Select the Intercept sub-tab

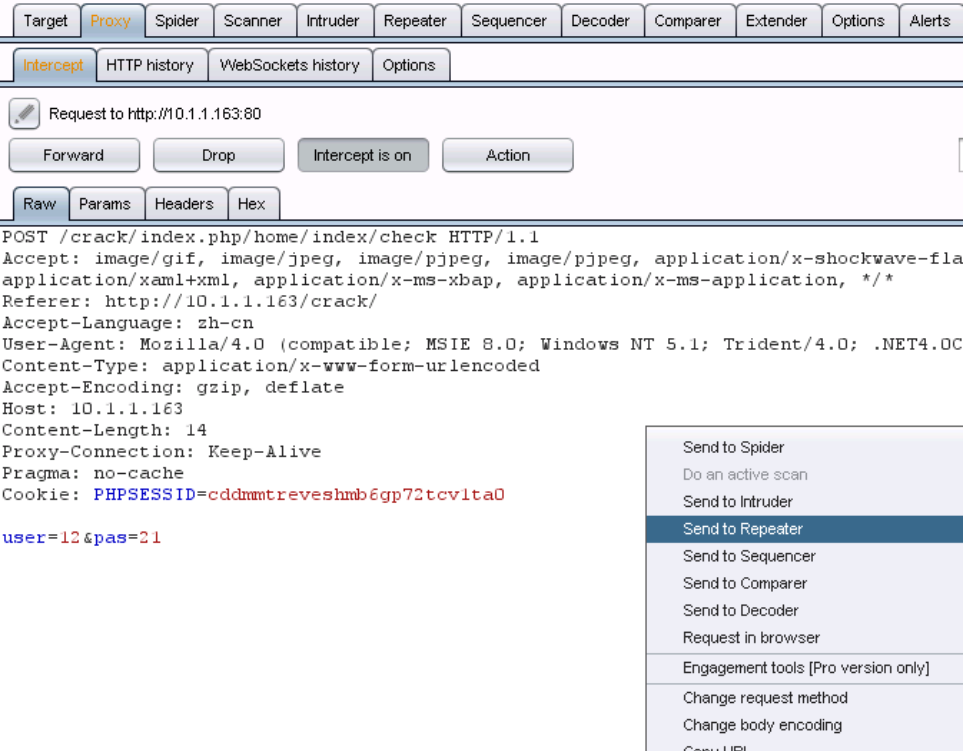click(53, 65)
